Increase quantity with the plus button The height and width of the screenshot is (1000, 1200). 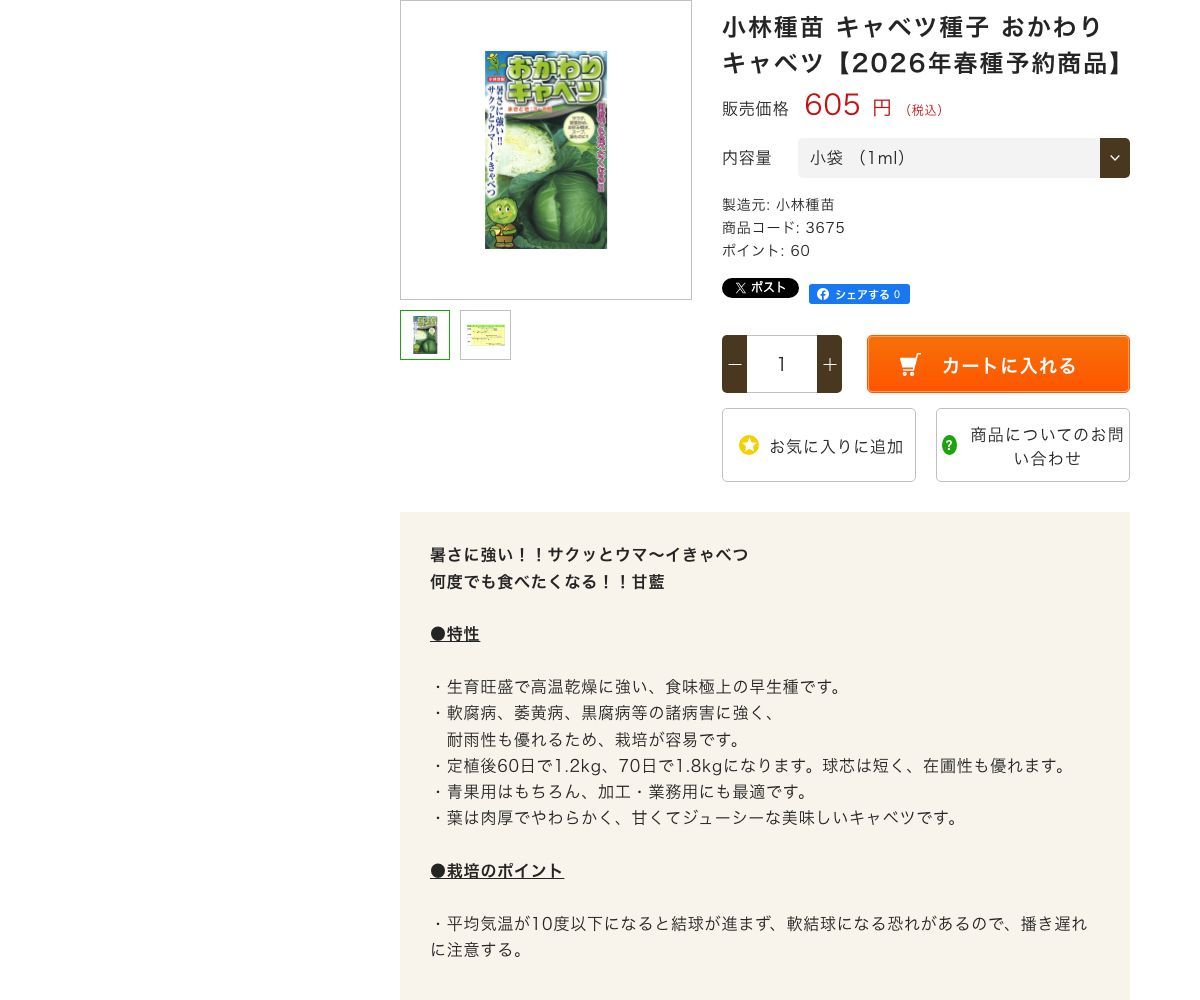[x=829, y=364]
